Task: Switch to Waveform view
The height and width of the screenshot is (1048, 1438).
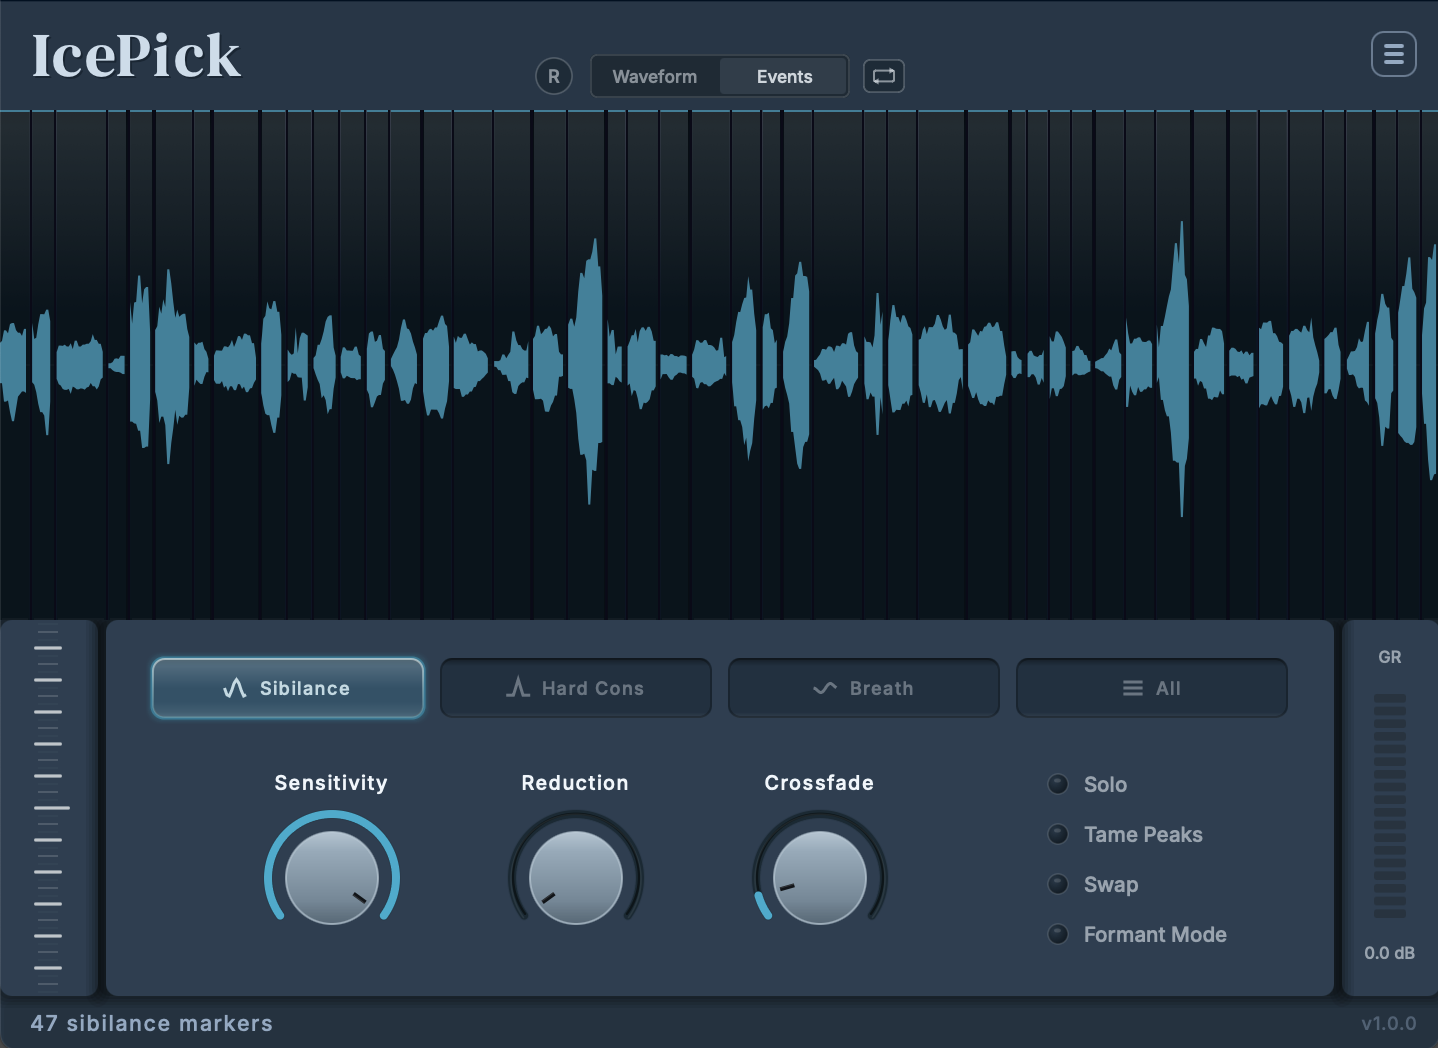Action: tap(655, 76)
